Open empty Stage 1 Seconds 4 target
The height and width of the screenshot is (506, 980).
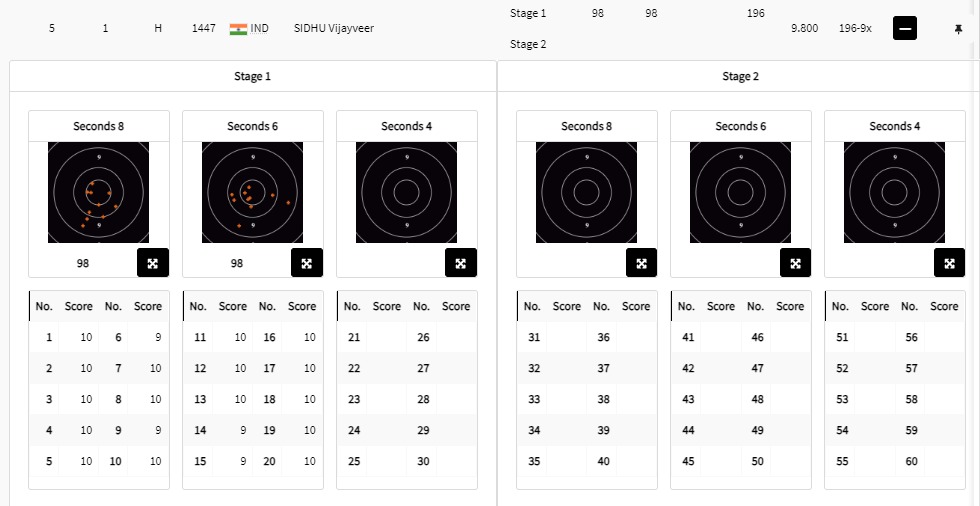(406, 192)
